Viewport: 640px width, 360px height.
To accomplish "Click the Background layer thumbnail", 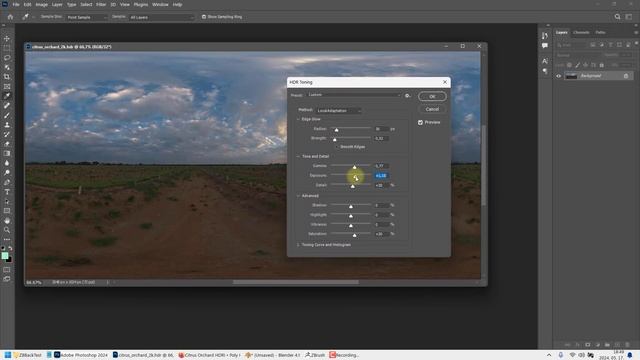I will point(571,76).
